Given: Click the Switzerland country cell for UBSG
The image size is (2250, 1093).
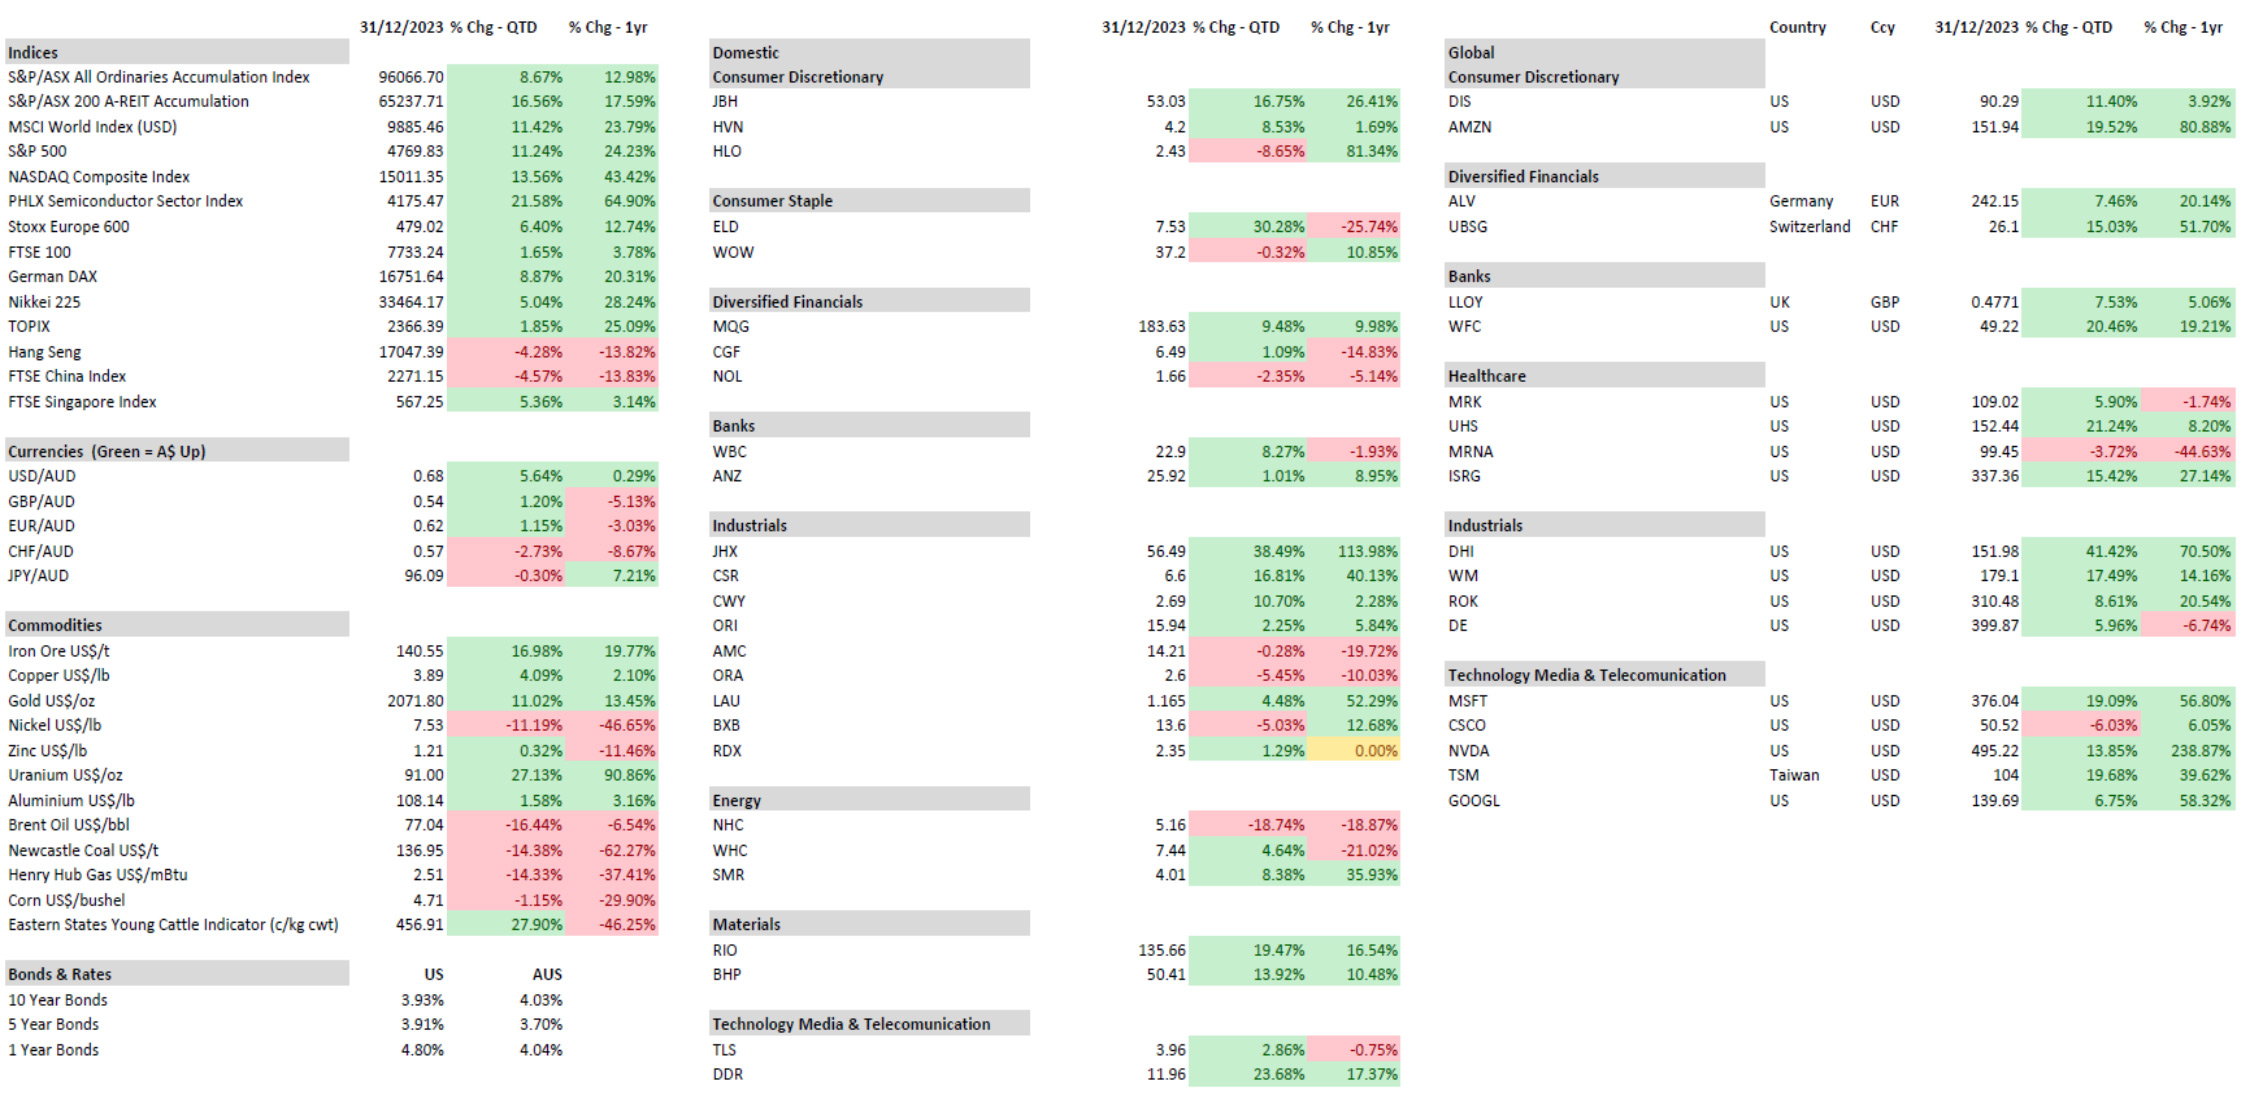Looking at the screenshot, I should coord(1809,227).
